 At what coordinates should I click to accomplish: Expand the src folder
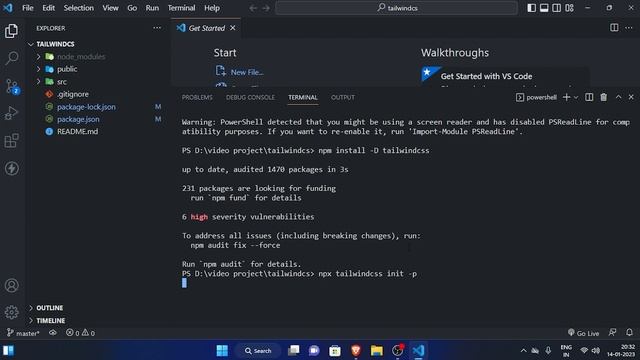(x=62, y=82)
